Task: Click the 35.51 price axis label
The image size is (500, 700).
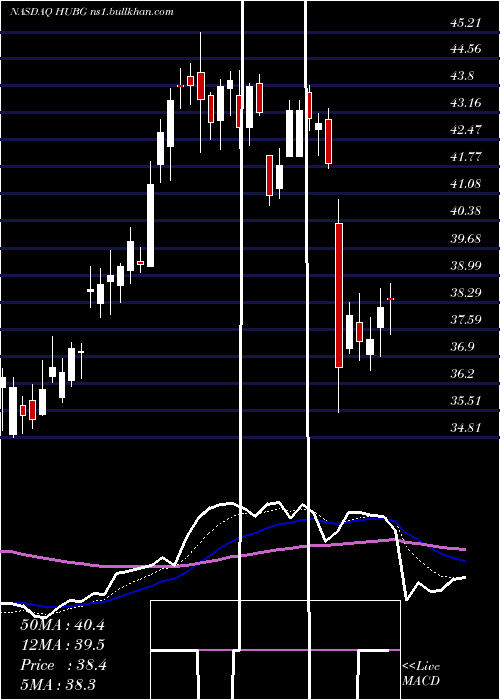Action: [466, 400]
